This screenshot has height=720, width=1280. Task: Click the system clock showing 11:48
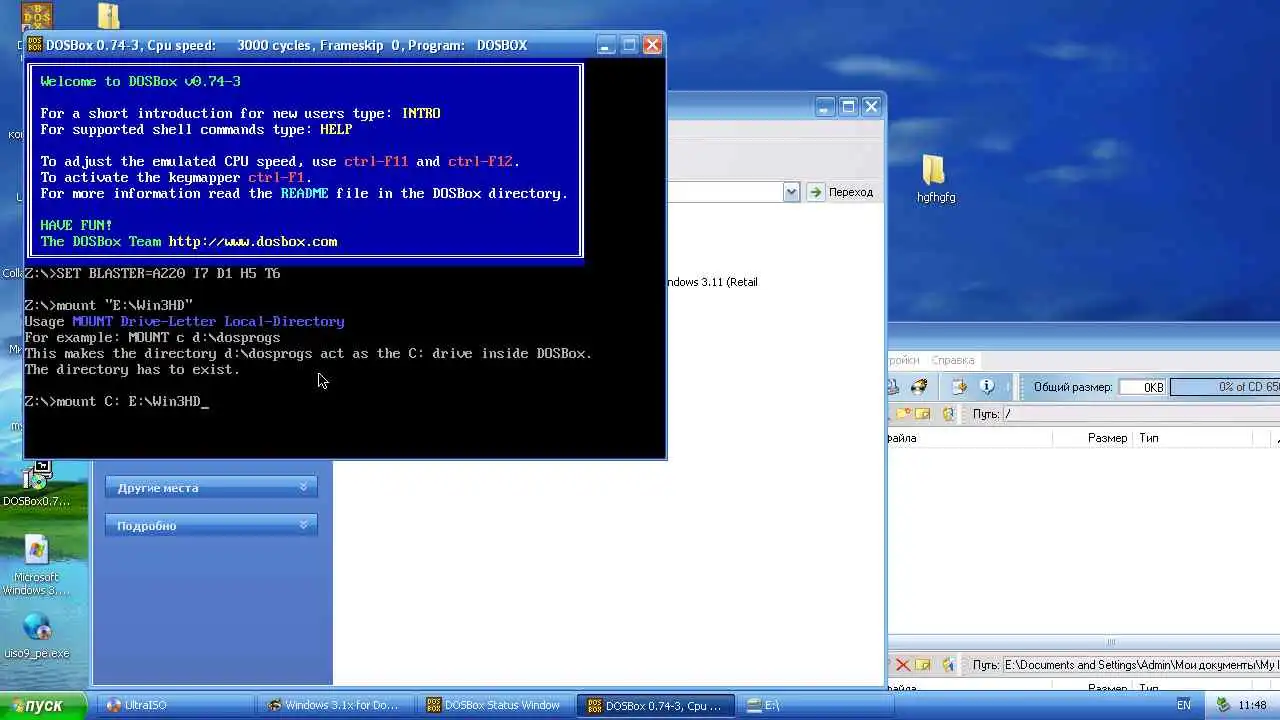click(x=1253, y=705)
